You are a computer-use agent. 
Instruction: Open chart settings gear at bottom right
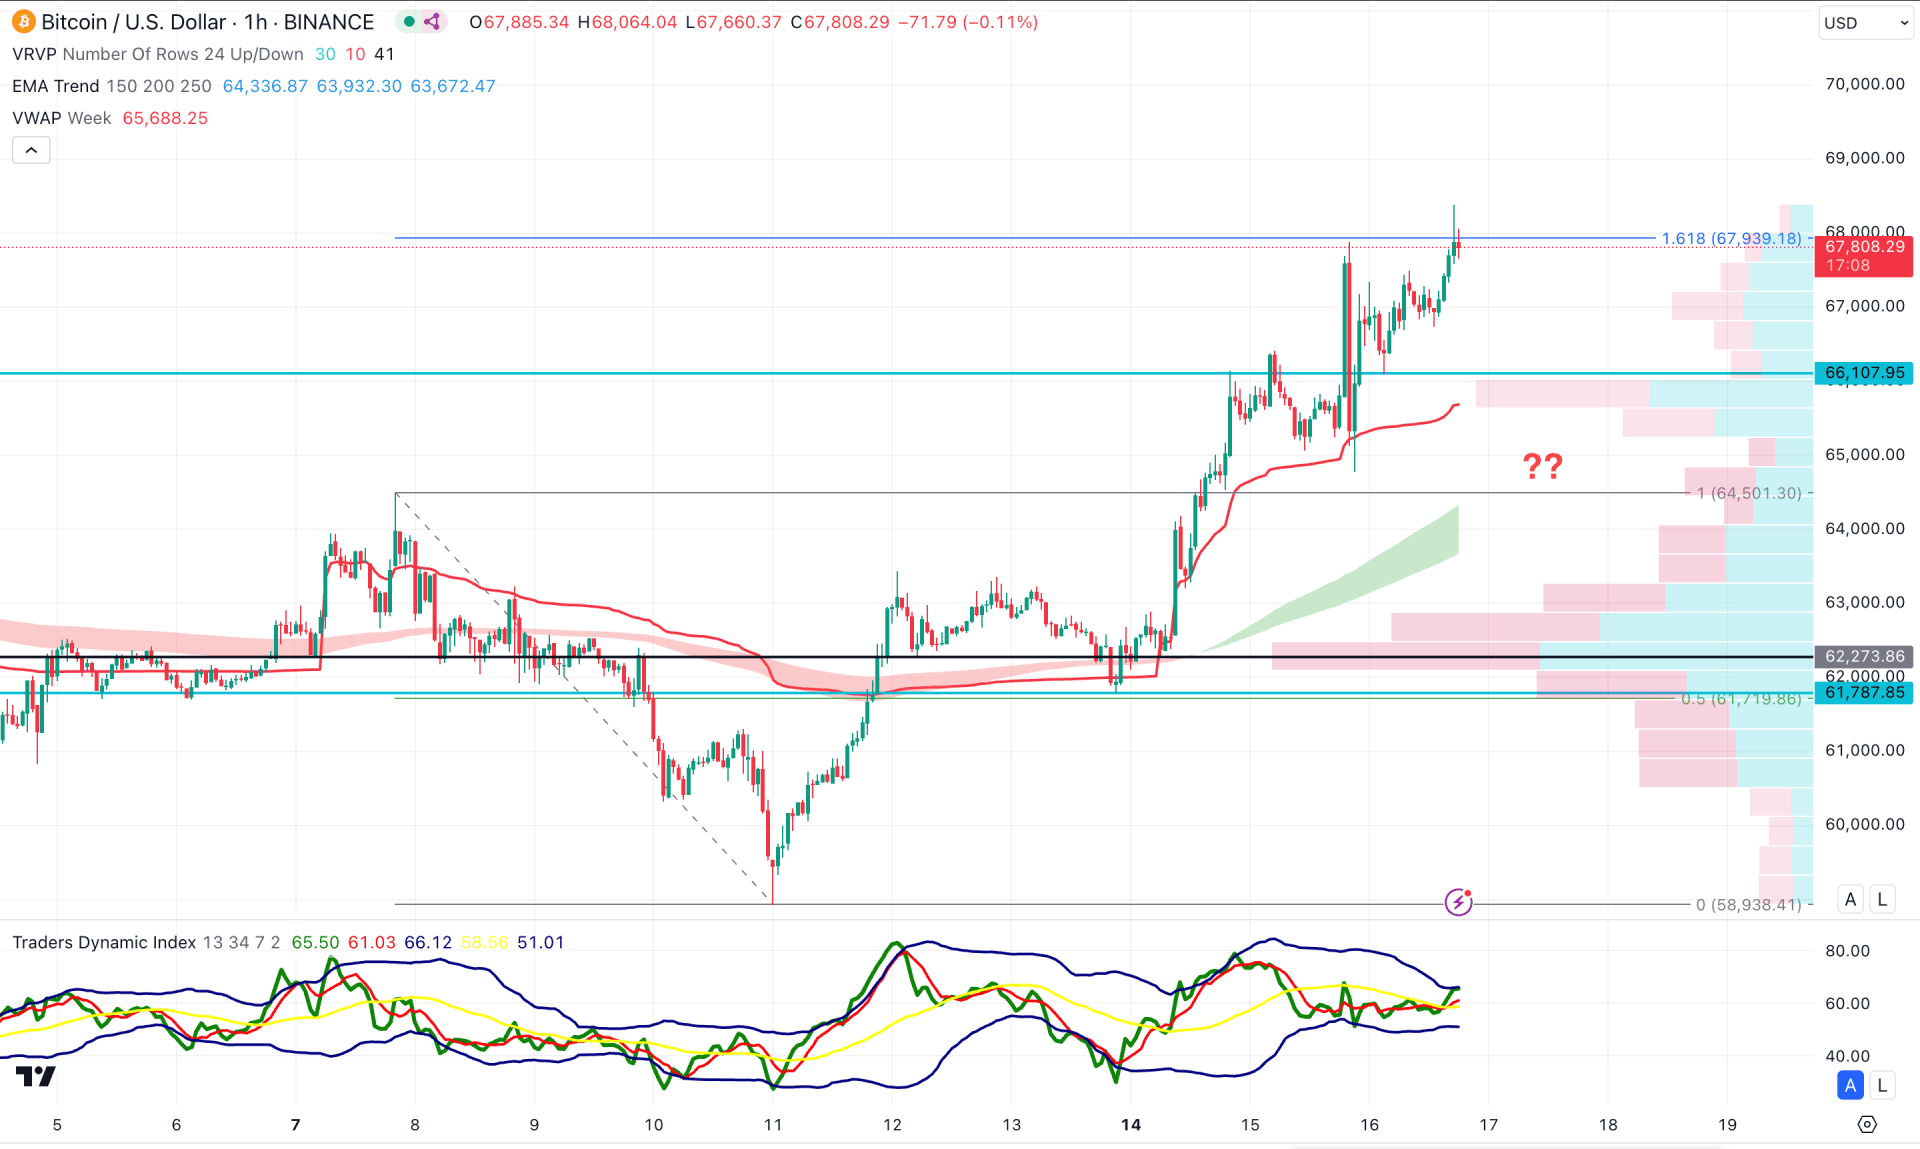click(x=1867, y=1125)
